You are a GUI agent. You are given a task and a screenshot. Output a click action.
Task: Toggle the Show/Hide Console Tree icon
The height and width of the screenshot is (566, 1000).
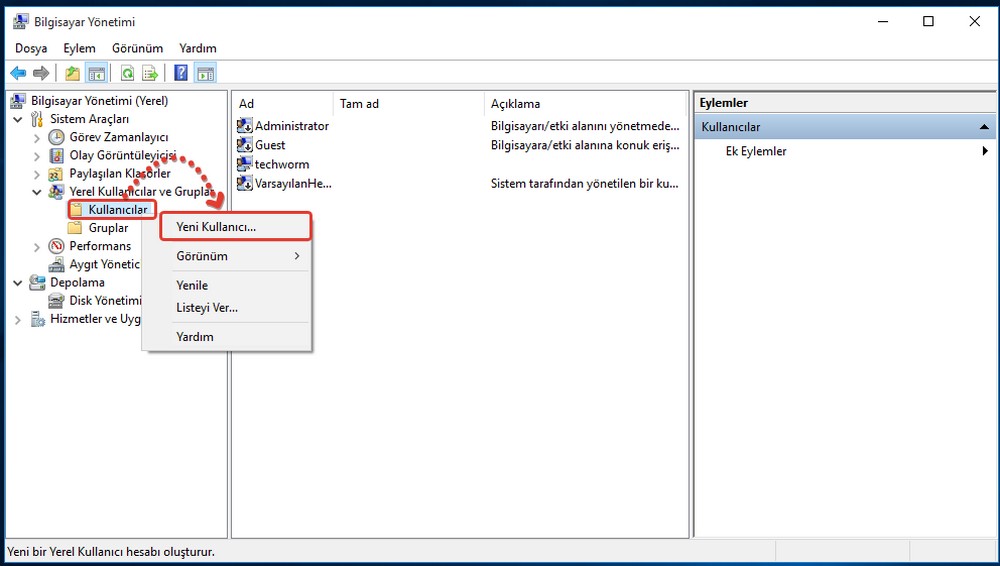pyautogui.click(x=97, y=73)
